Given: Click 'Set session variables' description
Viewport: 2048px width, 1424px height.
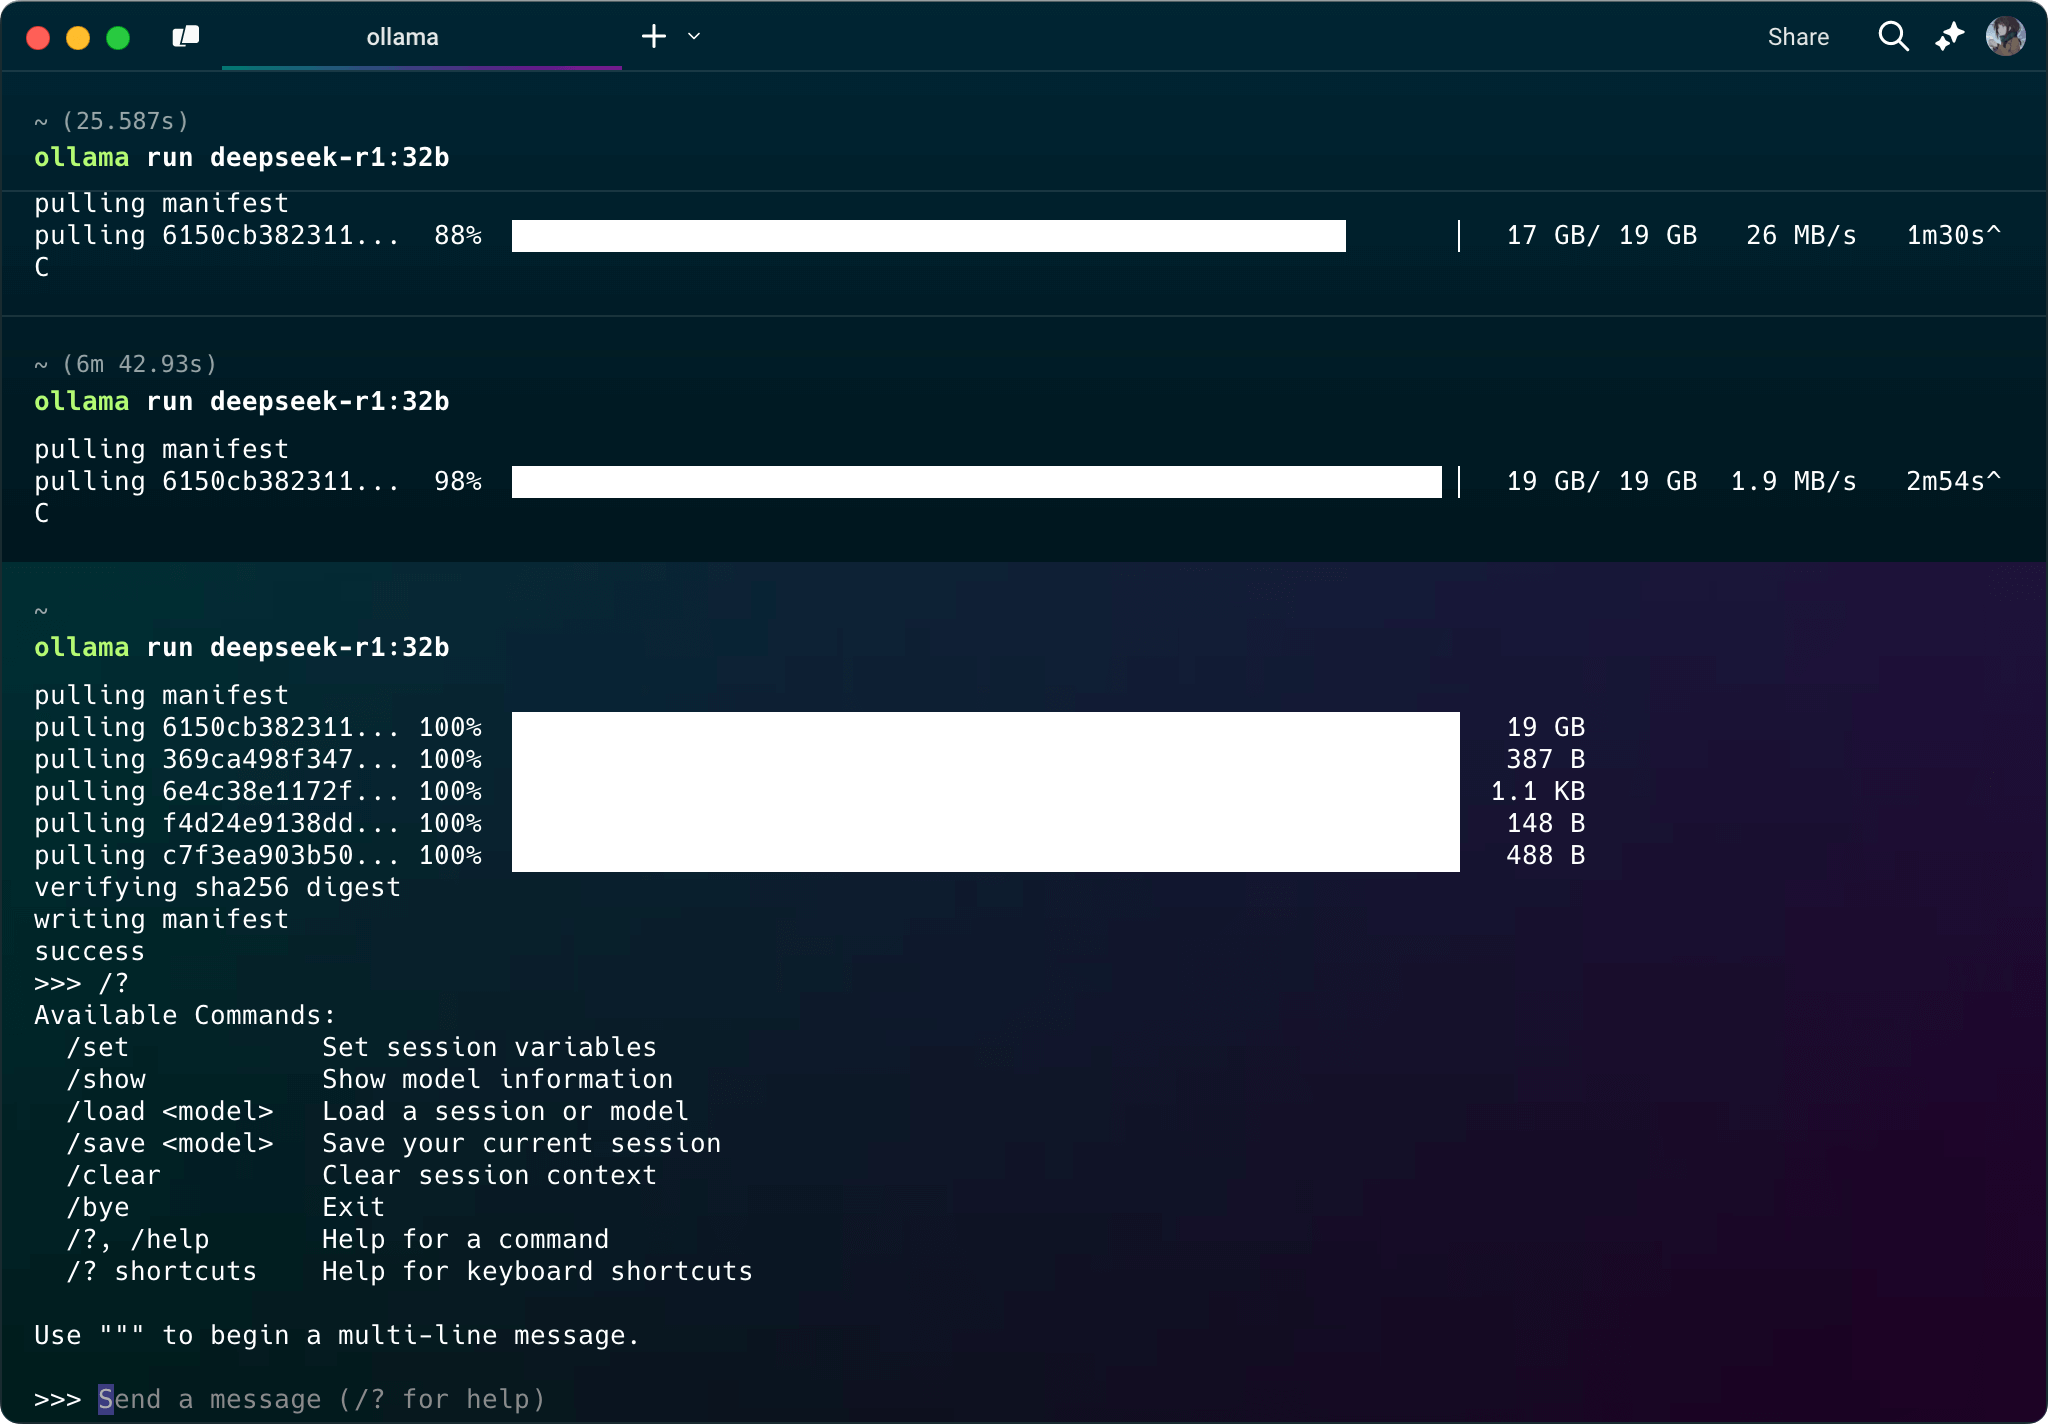Looking at the screenshot, I should coord(489,1047).
